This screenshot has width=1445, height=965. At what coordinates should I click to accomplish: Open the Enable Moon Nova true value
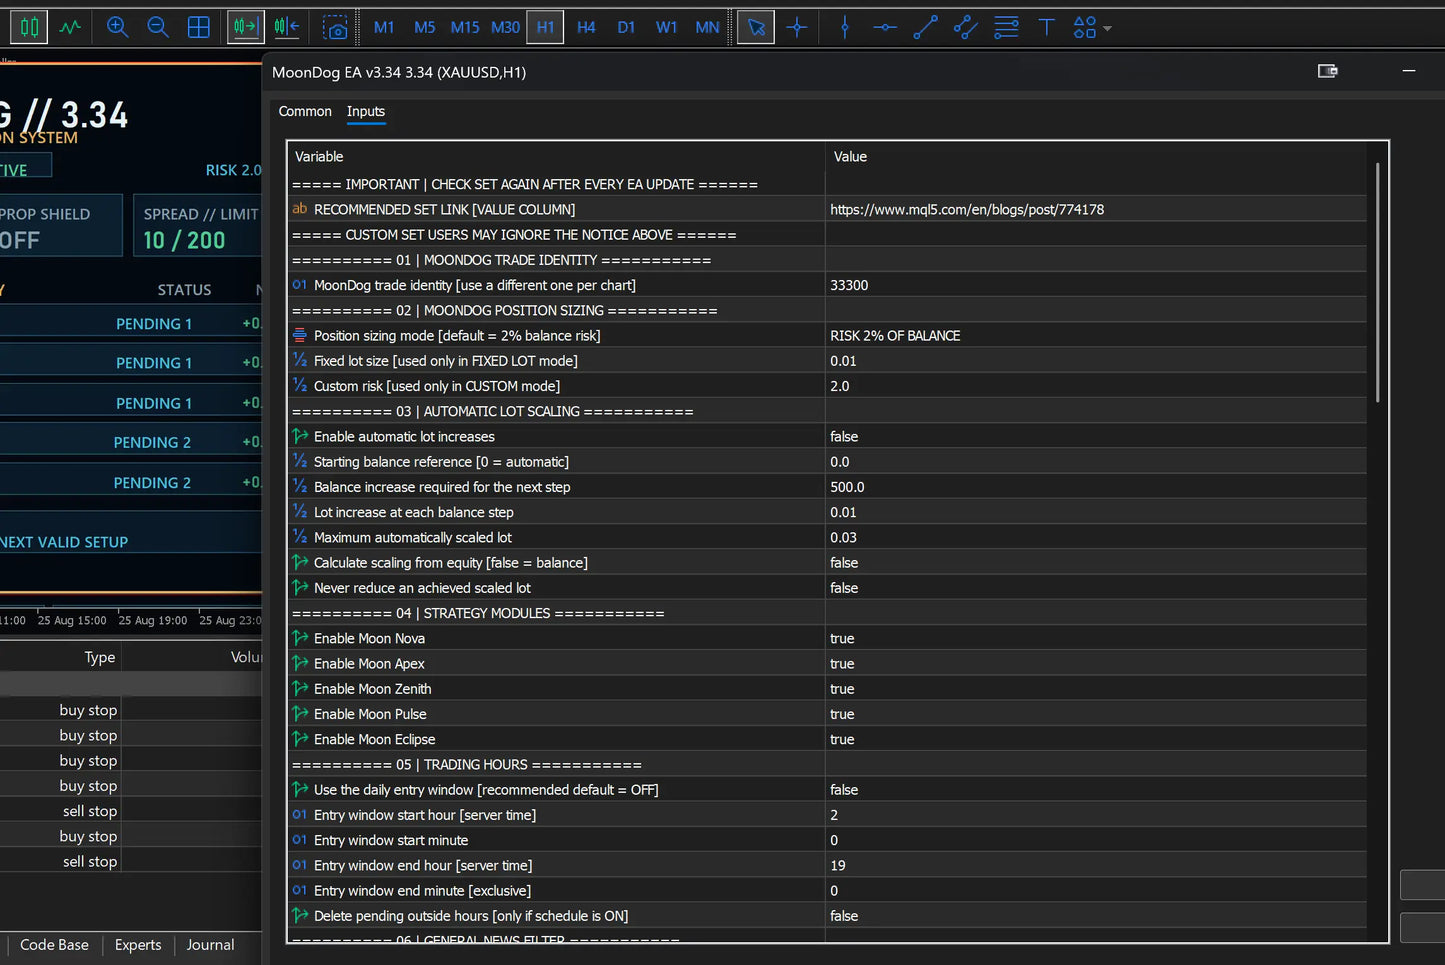[1096, 638]
